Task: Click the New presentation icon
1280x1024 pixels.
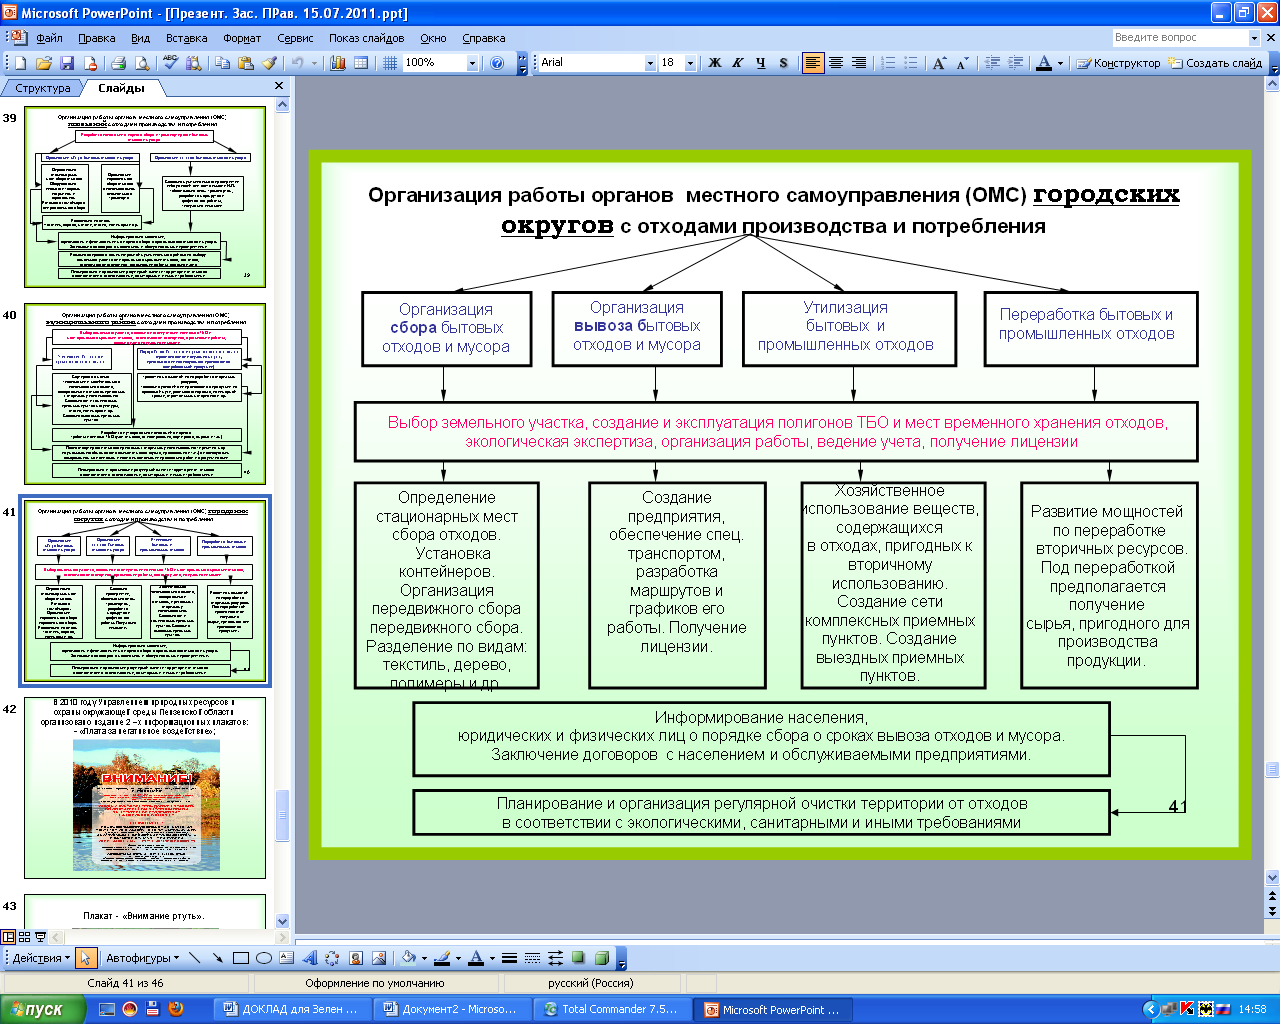Action: [21, 63]
